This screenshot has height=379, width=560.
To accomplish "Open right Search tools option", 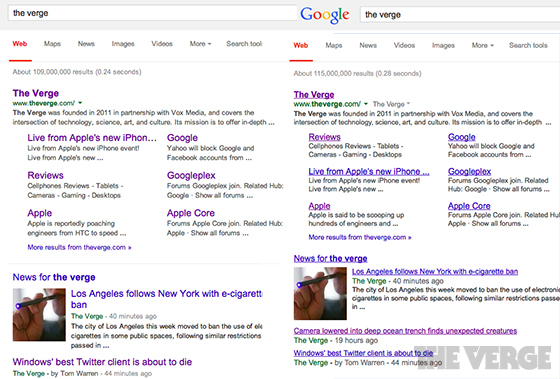I will [x=528, y=45].
